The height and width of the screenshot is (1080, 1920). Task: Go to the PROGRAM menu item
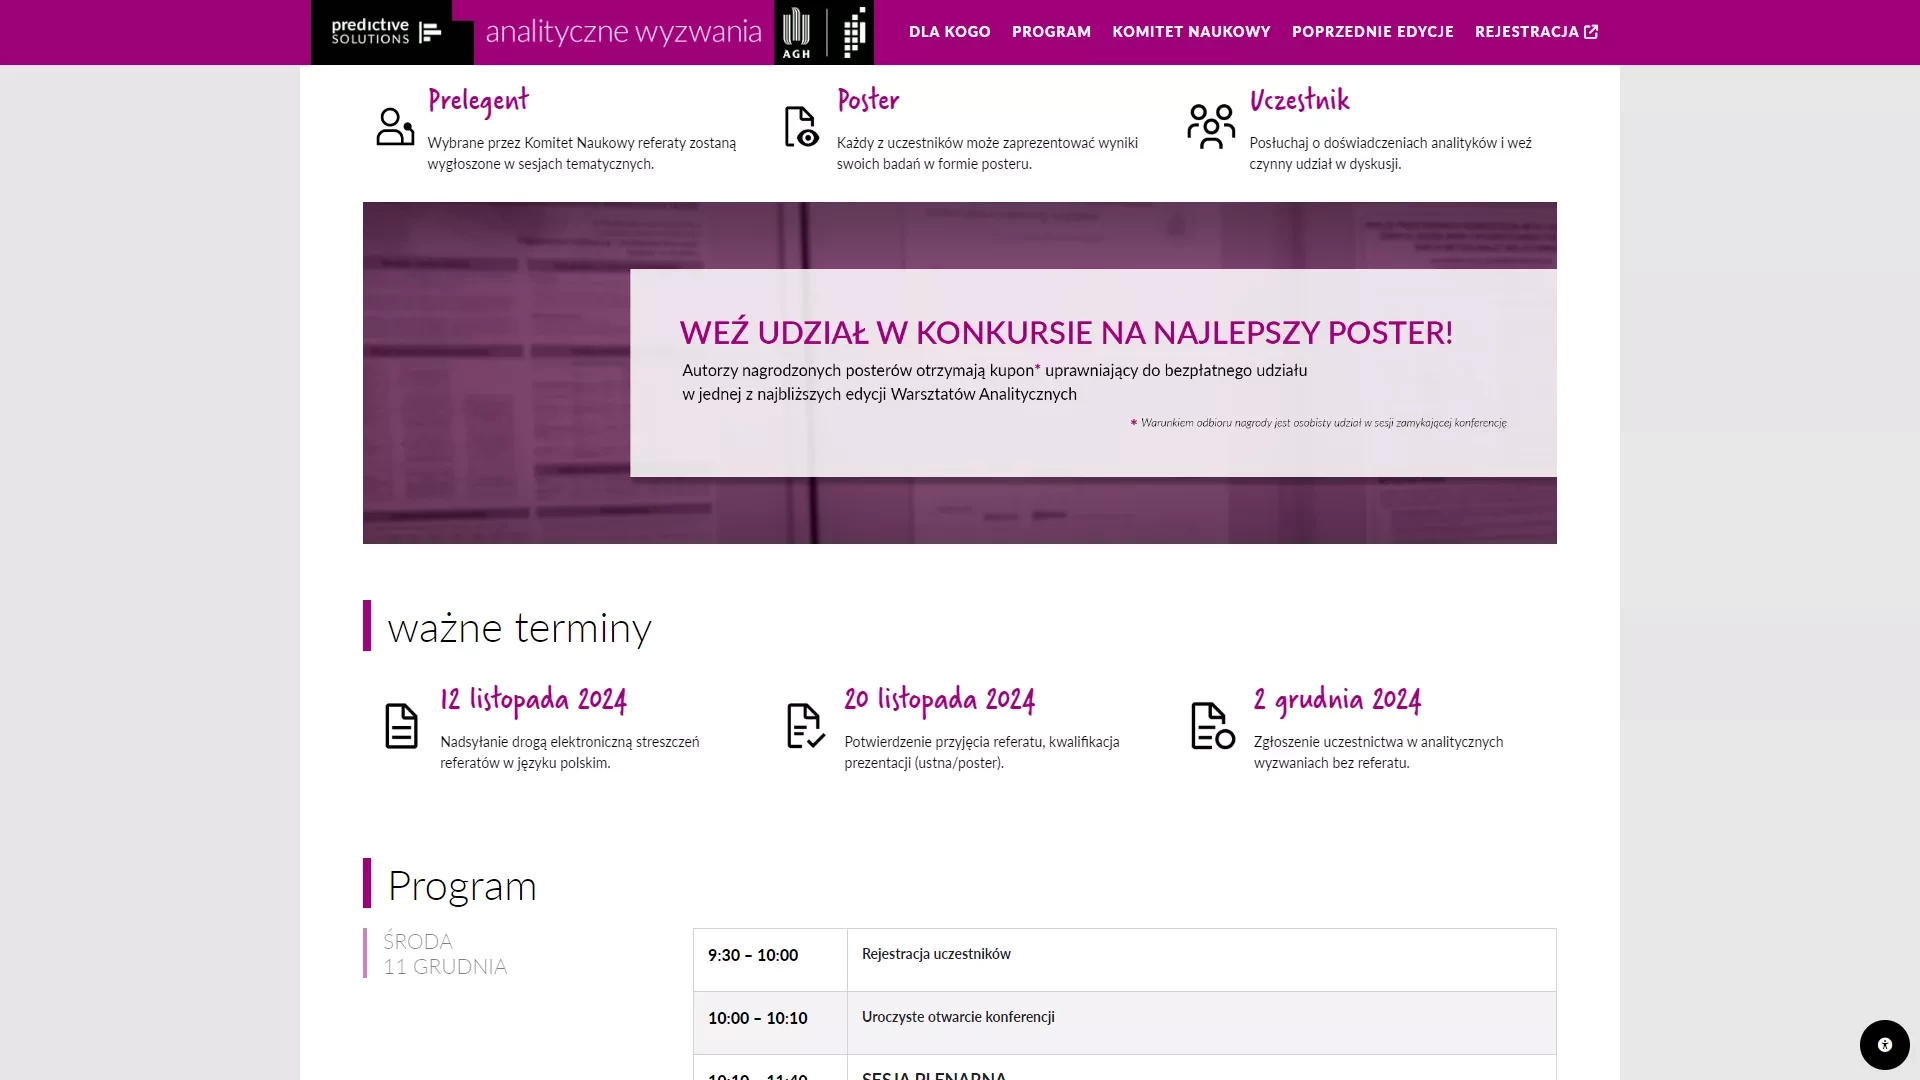[x=1051, y=32]
